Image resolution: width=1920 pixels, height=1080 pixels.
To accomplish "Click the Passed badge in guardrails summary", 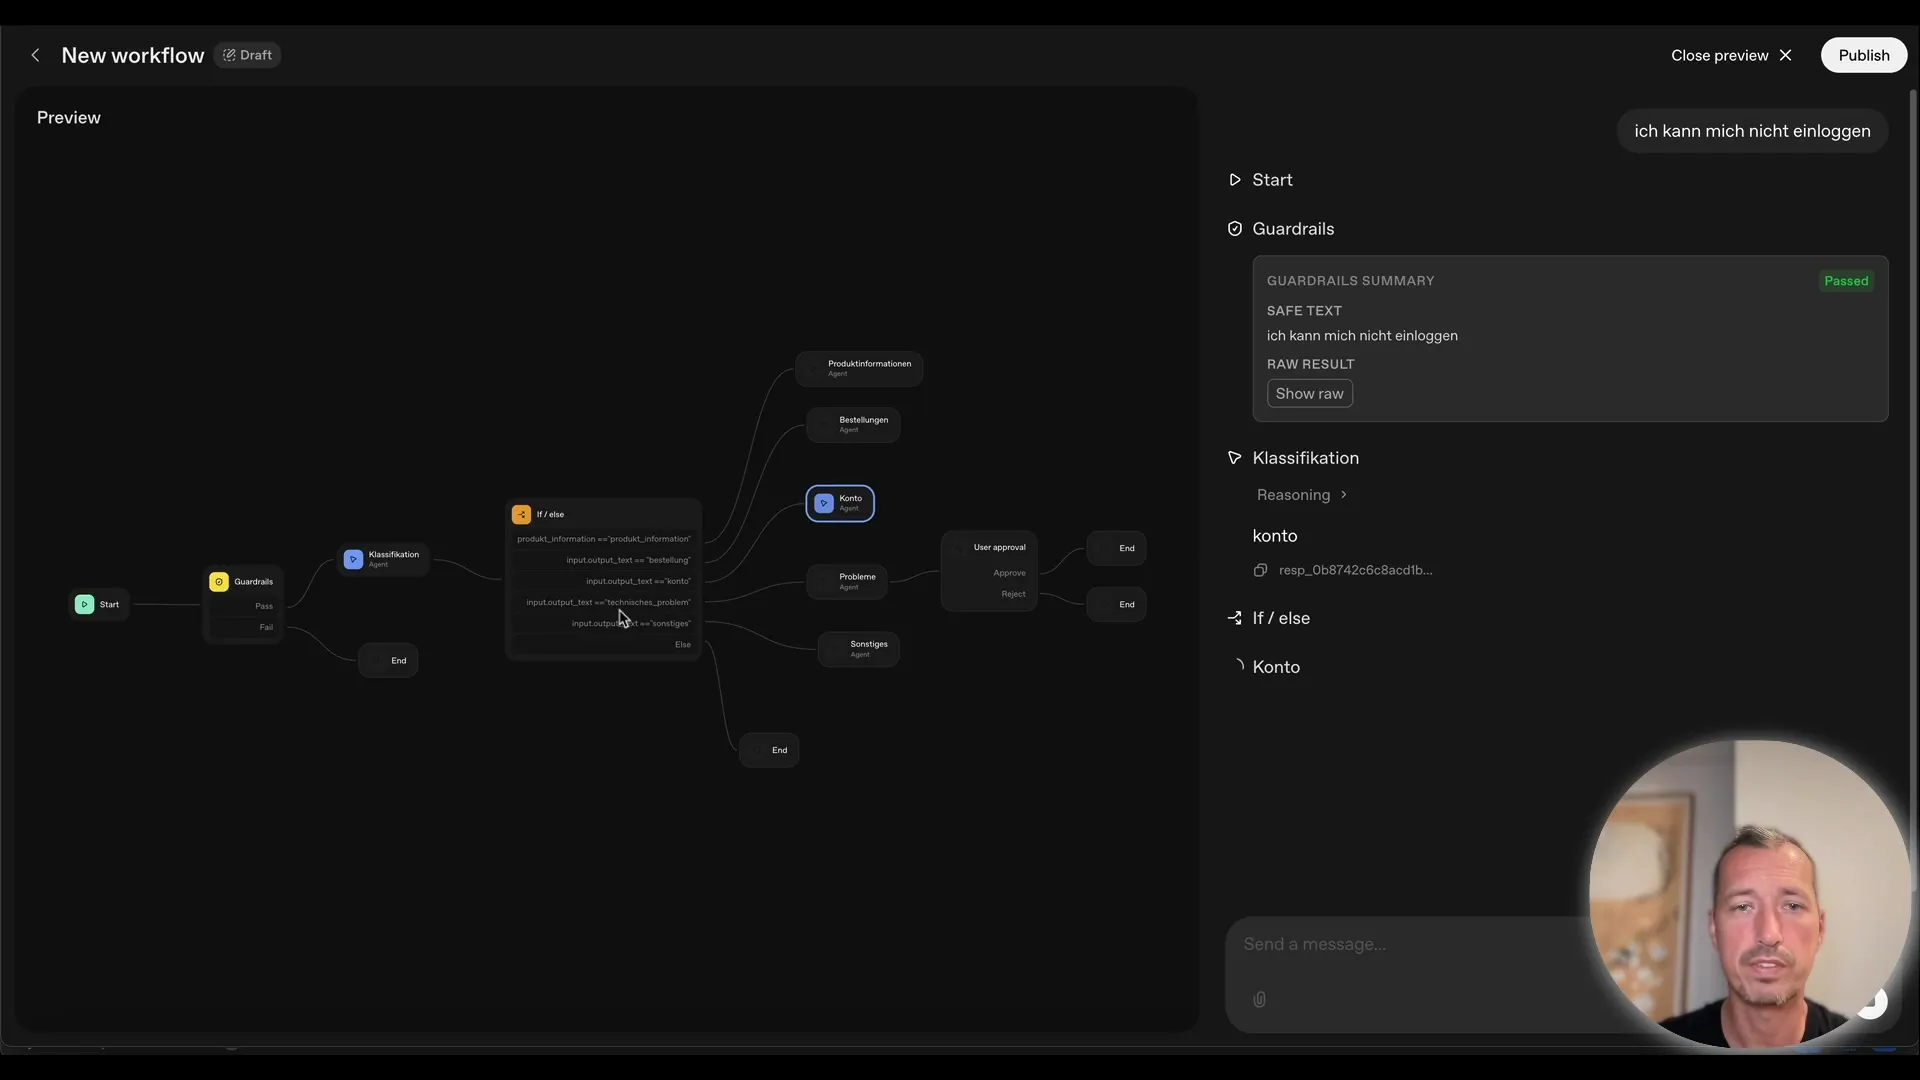I will tap(1847, 281).
